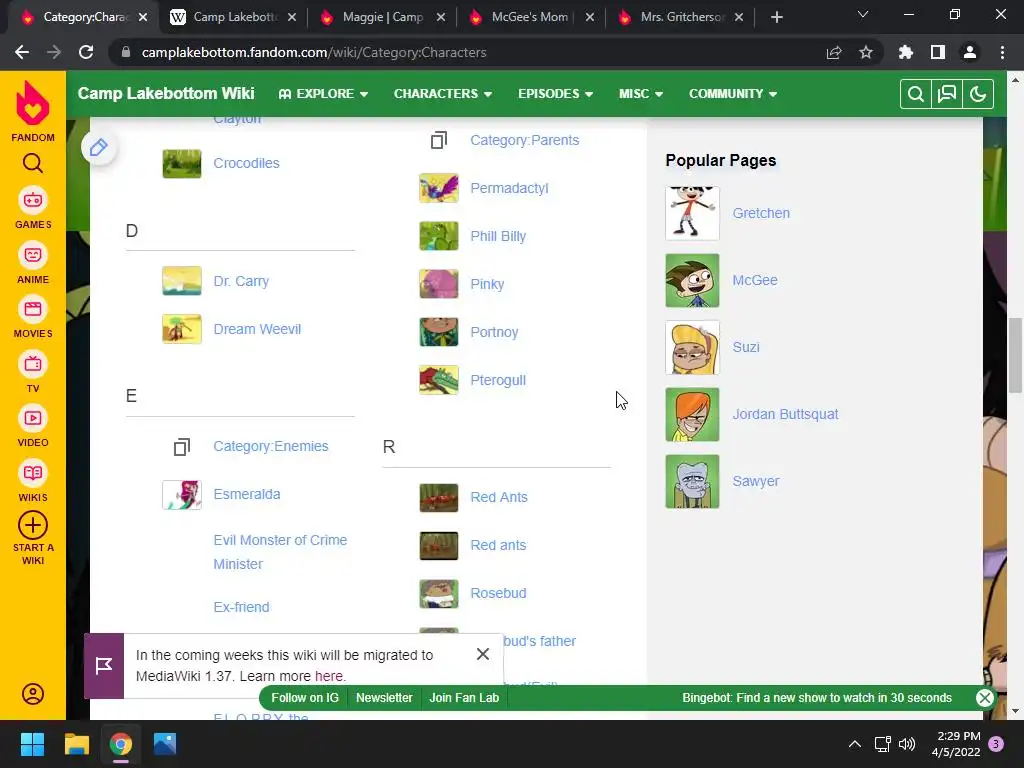Viewport: 1024px width, 768px height.
Task: Switch to Camp Lakebottom Wikipedia tab
Action: point(232,17)
